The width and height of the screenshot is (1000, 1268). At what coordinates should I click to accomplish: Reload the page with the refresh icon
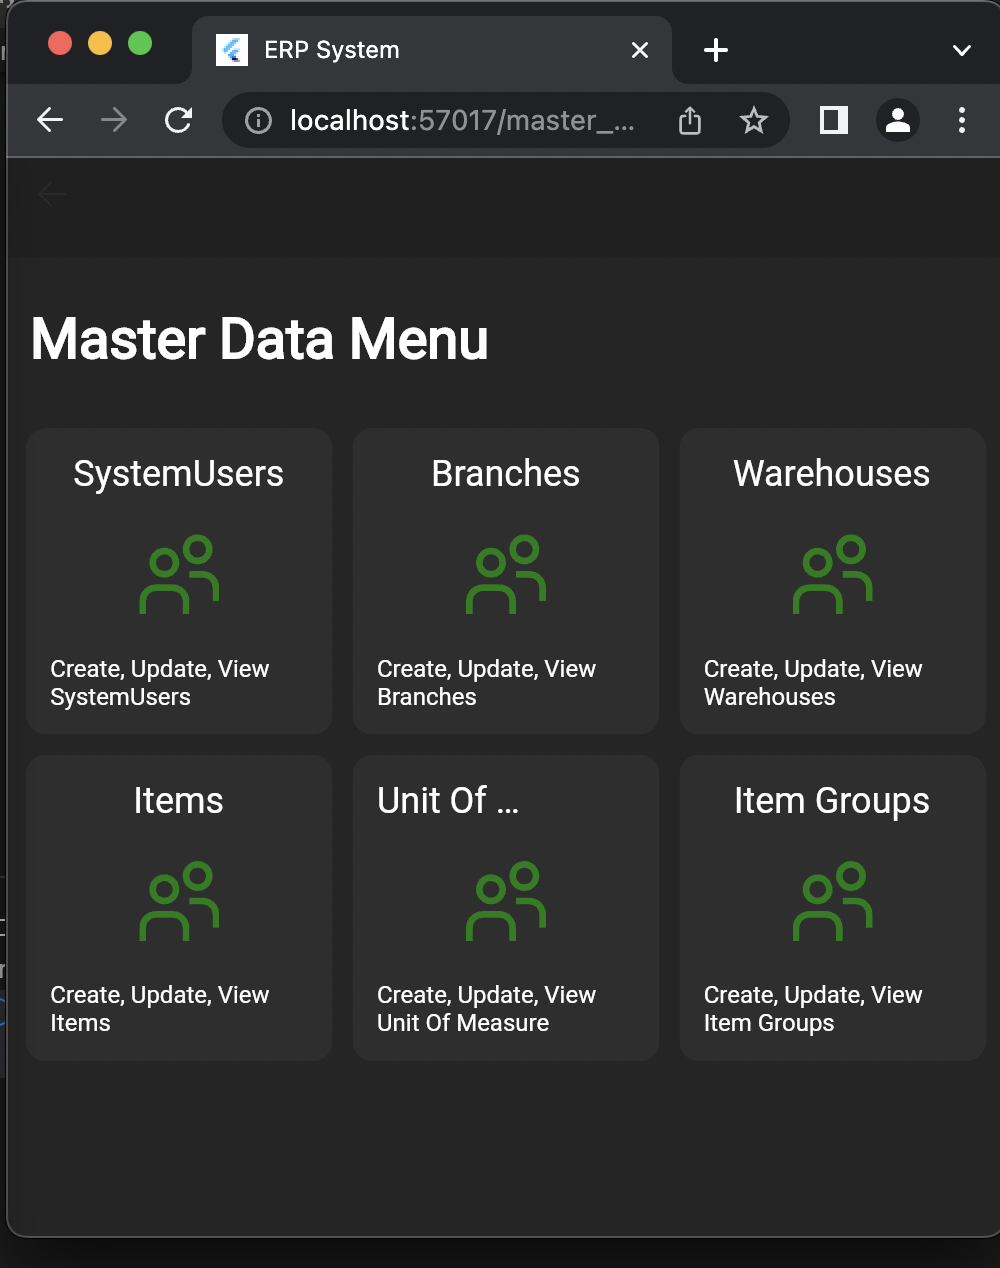point(178,121)
